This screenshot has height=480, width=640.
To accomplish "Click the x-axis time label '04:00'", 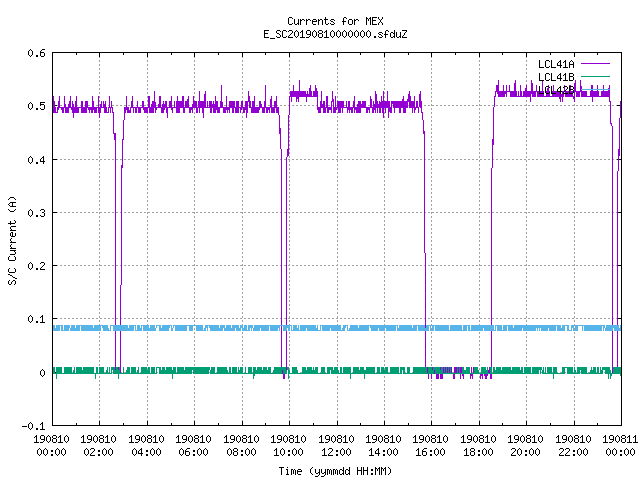I will click(x=146, y=452).
